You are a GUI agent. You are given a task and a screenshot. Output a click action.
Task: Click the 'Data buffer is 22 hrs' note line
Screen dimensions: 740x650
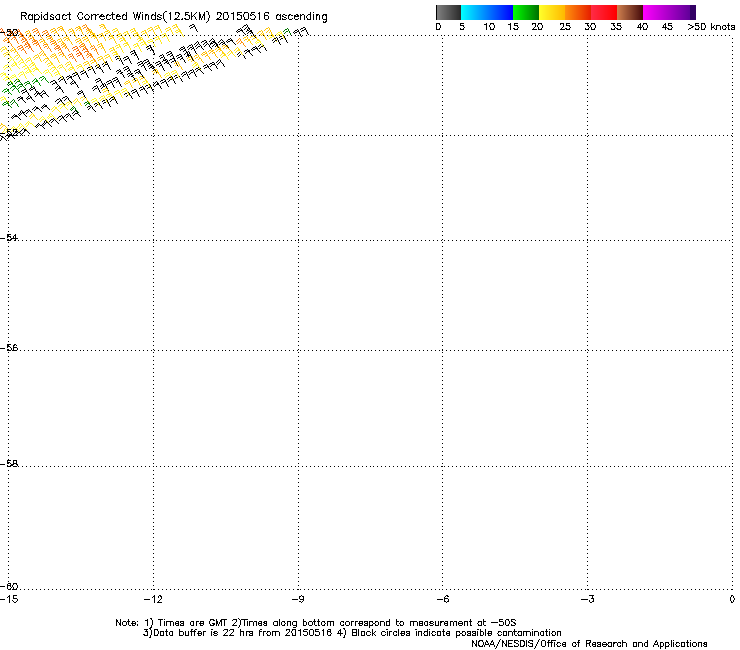pos(352,633)
